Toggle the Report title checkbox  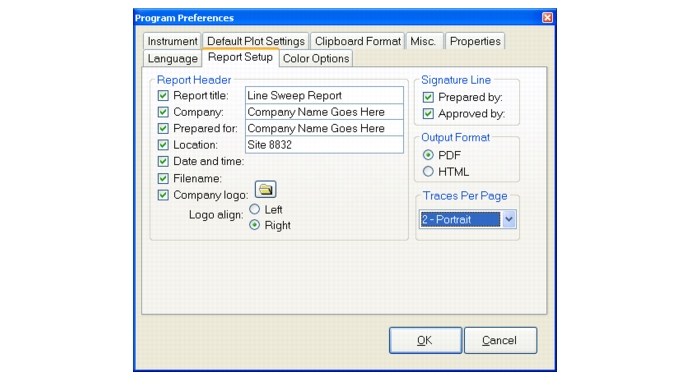click(163, 96)
